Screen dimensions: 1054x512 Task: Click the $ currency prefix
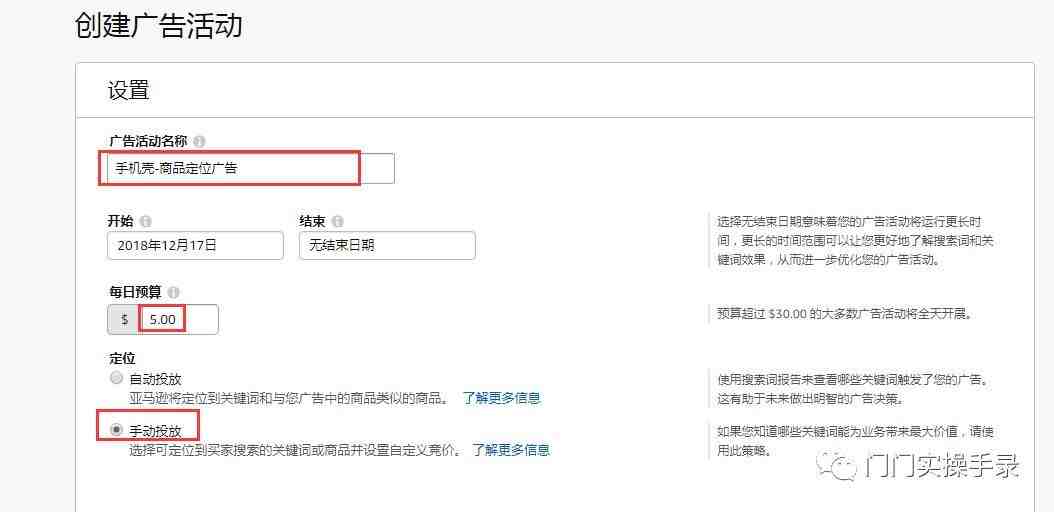tap(124, 320)
